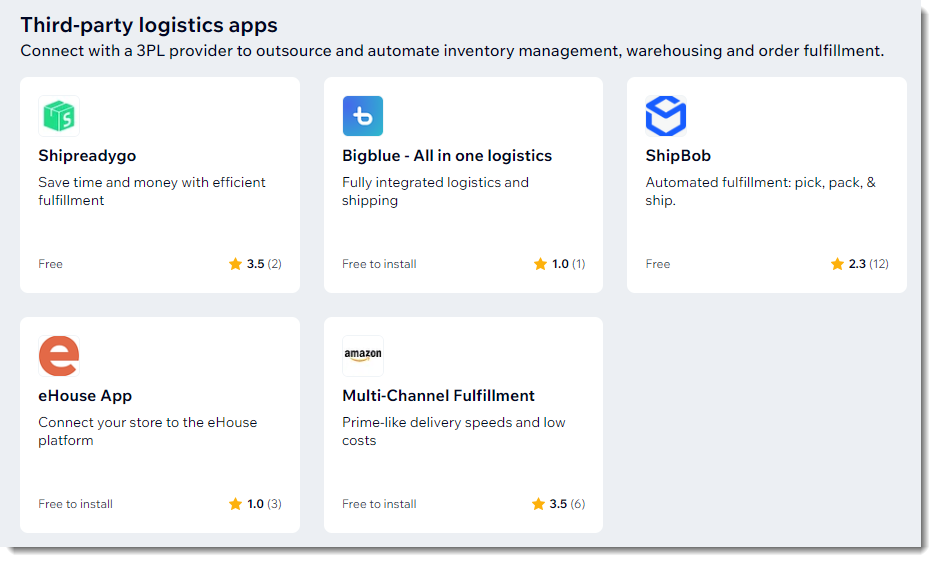Open the ShipBob app title
The image size is (936, 562).
678,156
